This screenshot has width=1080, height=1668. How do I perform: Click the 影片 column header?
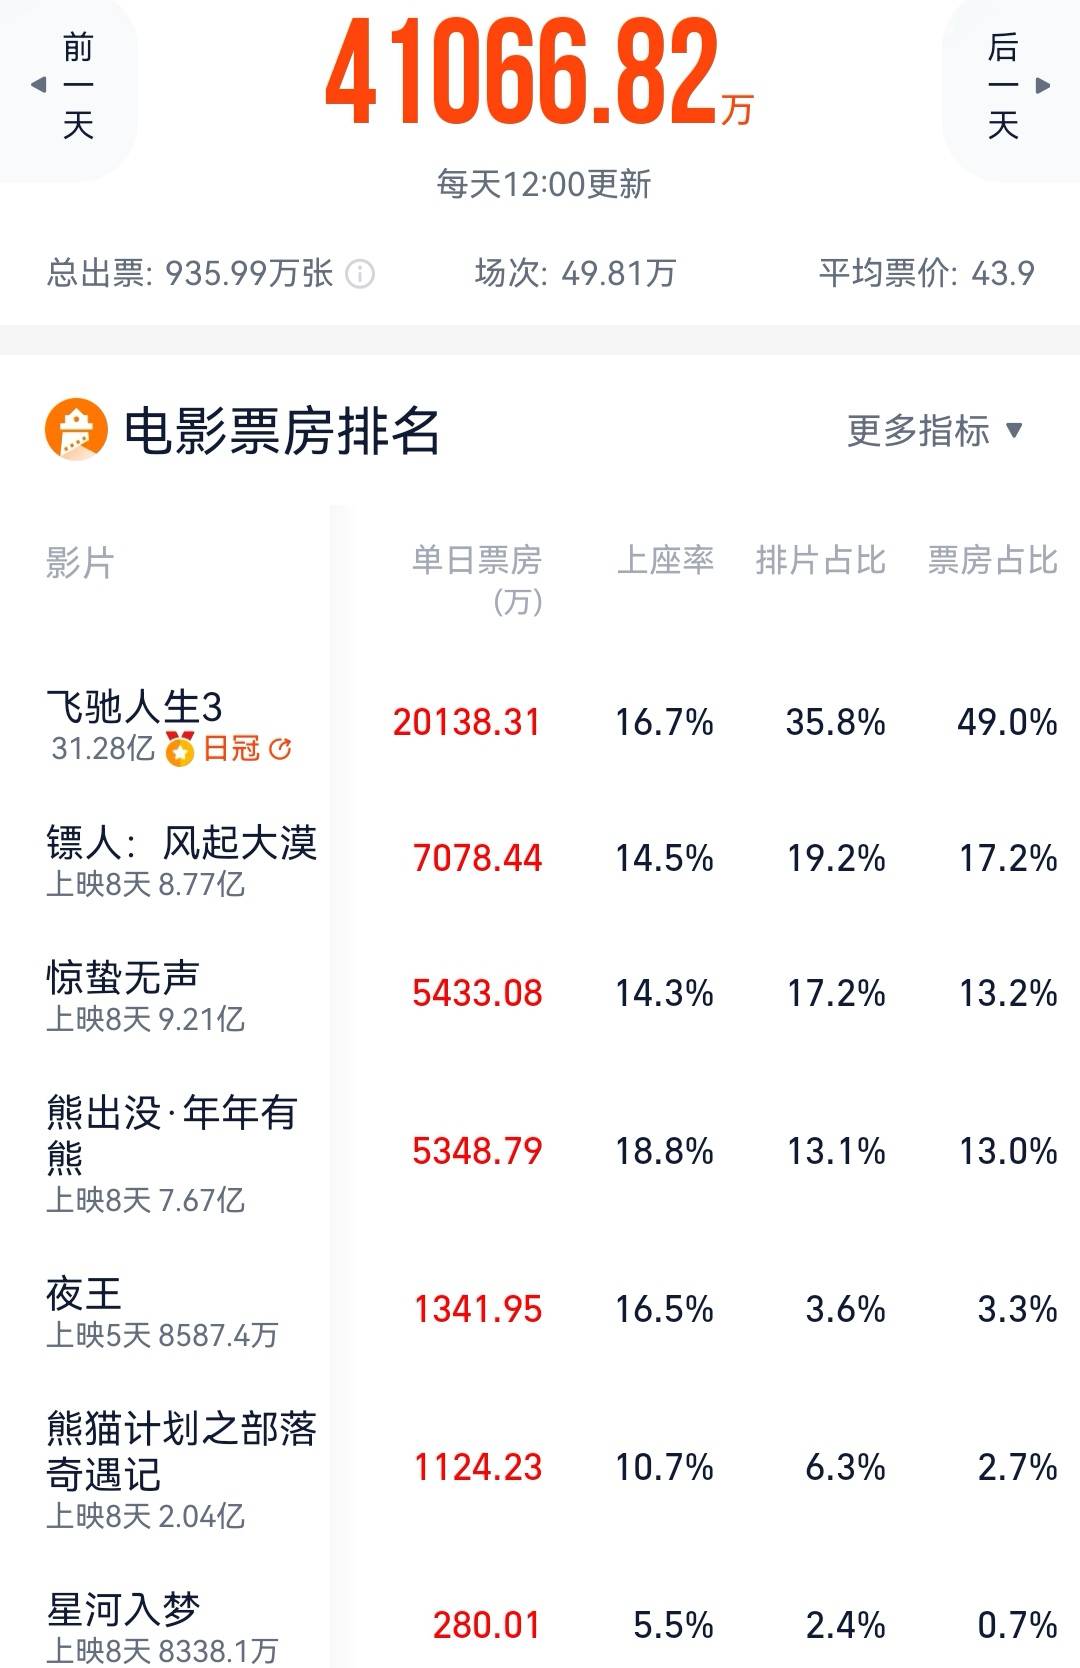[x=80, y=563]
